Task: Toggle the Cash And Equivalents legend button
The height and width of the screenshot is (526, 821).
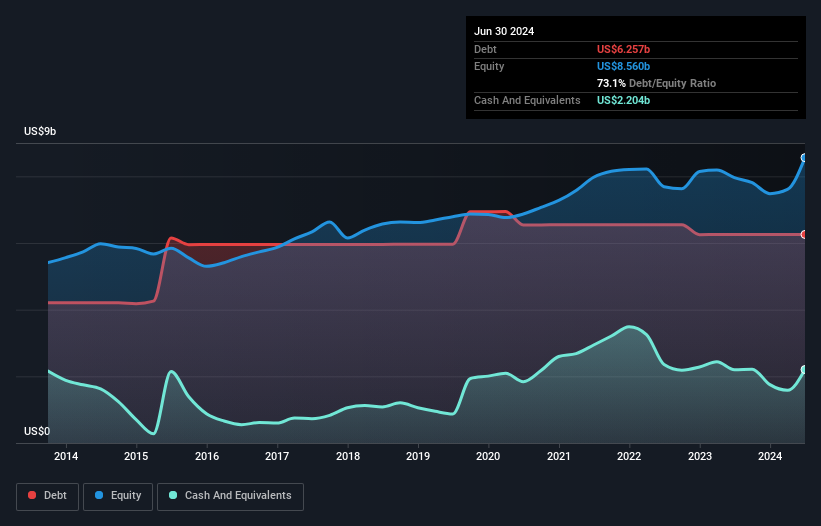Action: [x=230, y=496]
